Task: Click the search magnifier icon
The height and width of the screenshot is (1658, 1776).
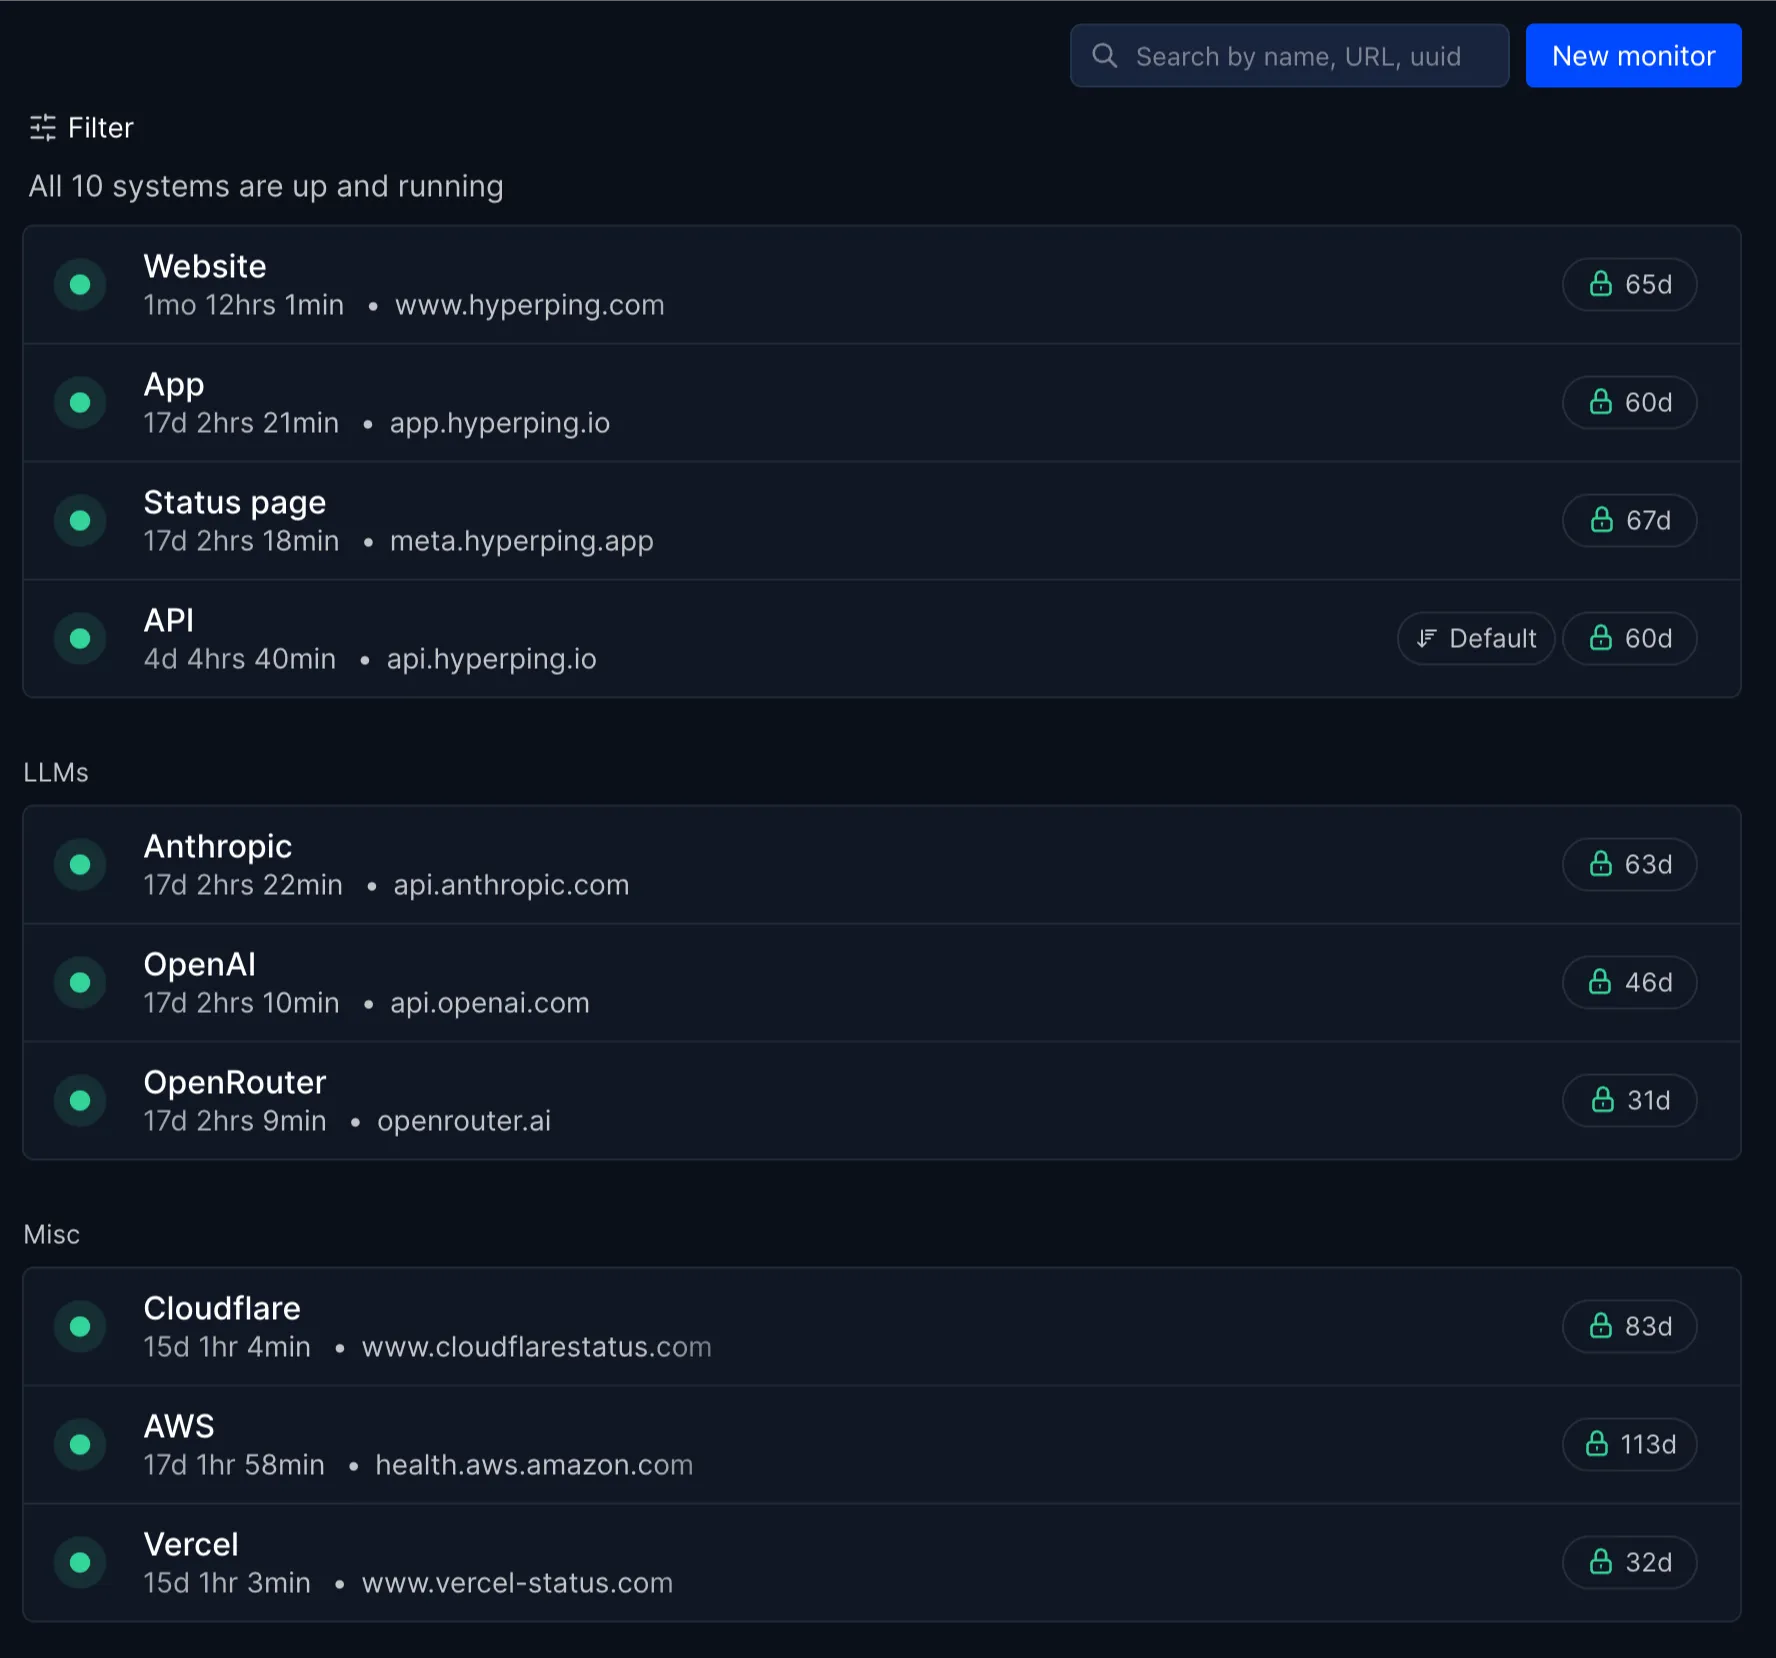Action: (1104, 56)
